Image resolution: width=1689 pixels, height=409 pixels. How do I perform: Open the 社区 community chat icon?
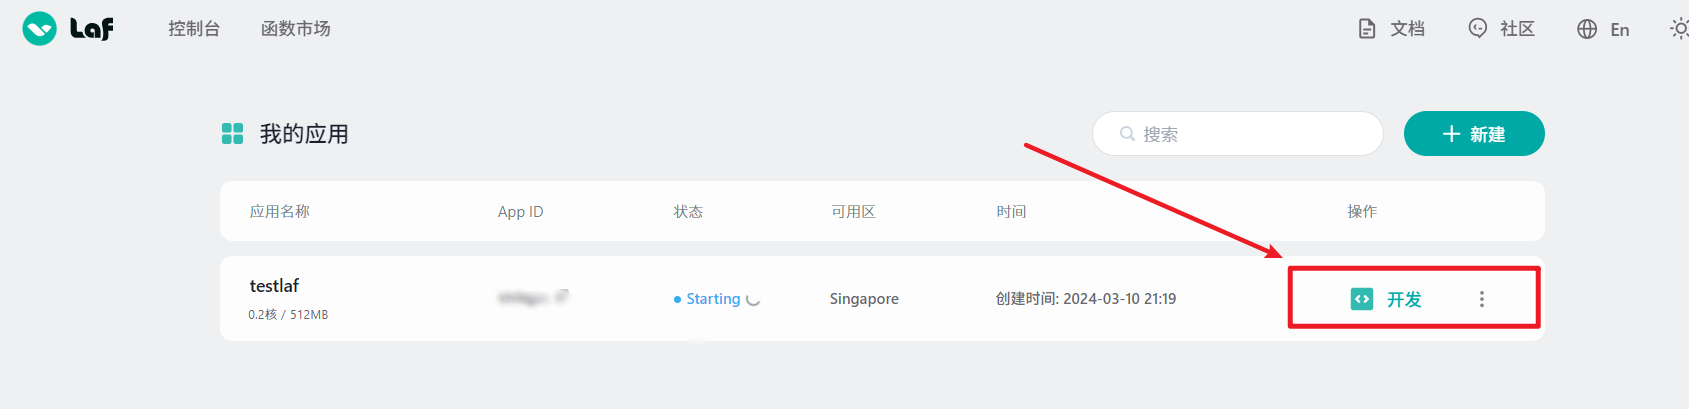click(x=1477, y=29)
